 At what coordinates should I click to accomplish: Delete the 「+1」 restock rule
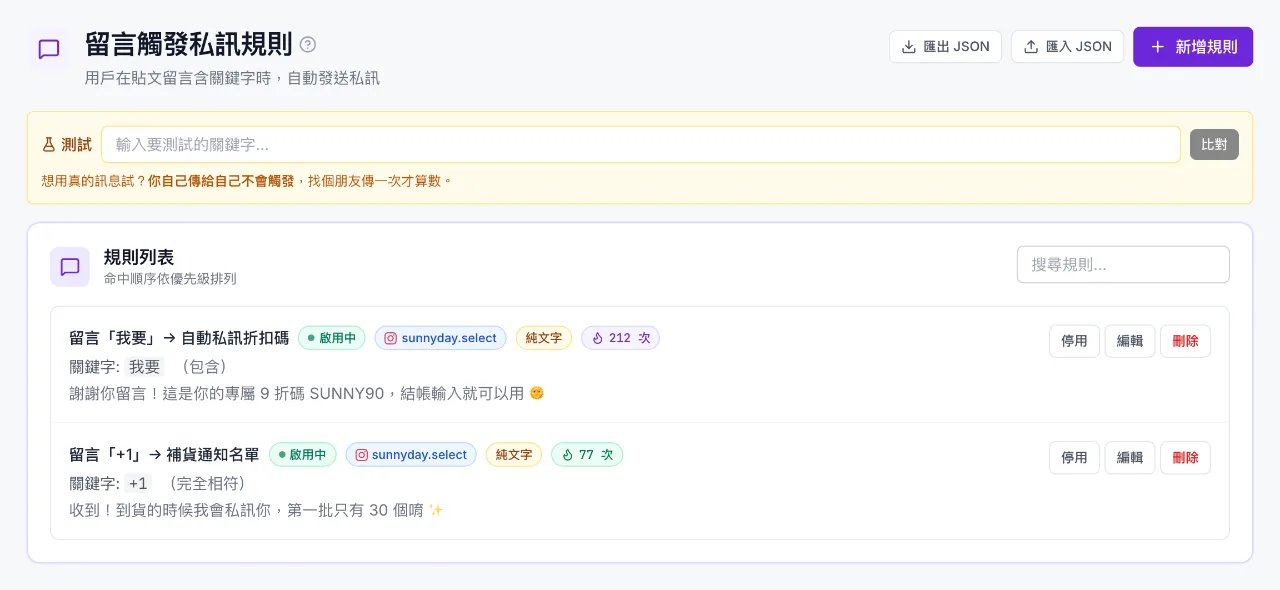[1185, 458]
